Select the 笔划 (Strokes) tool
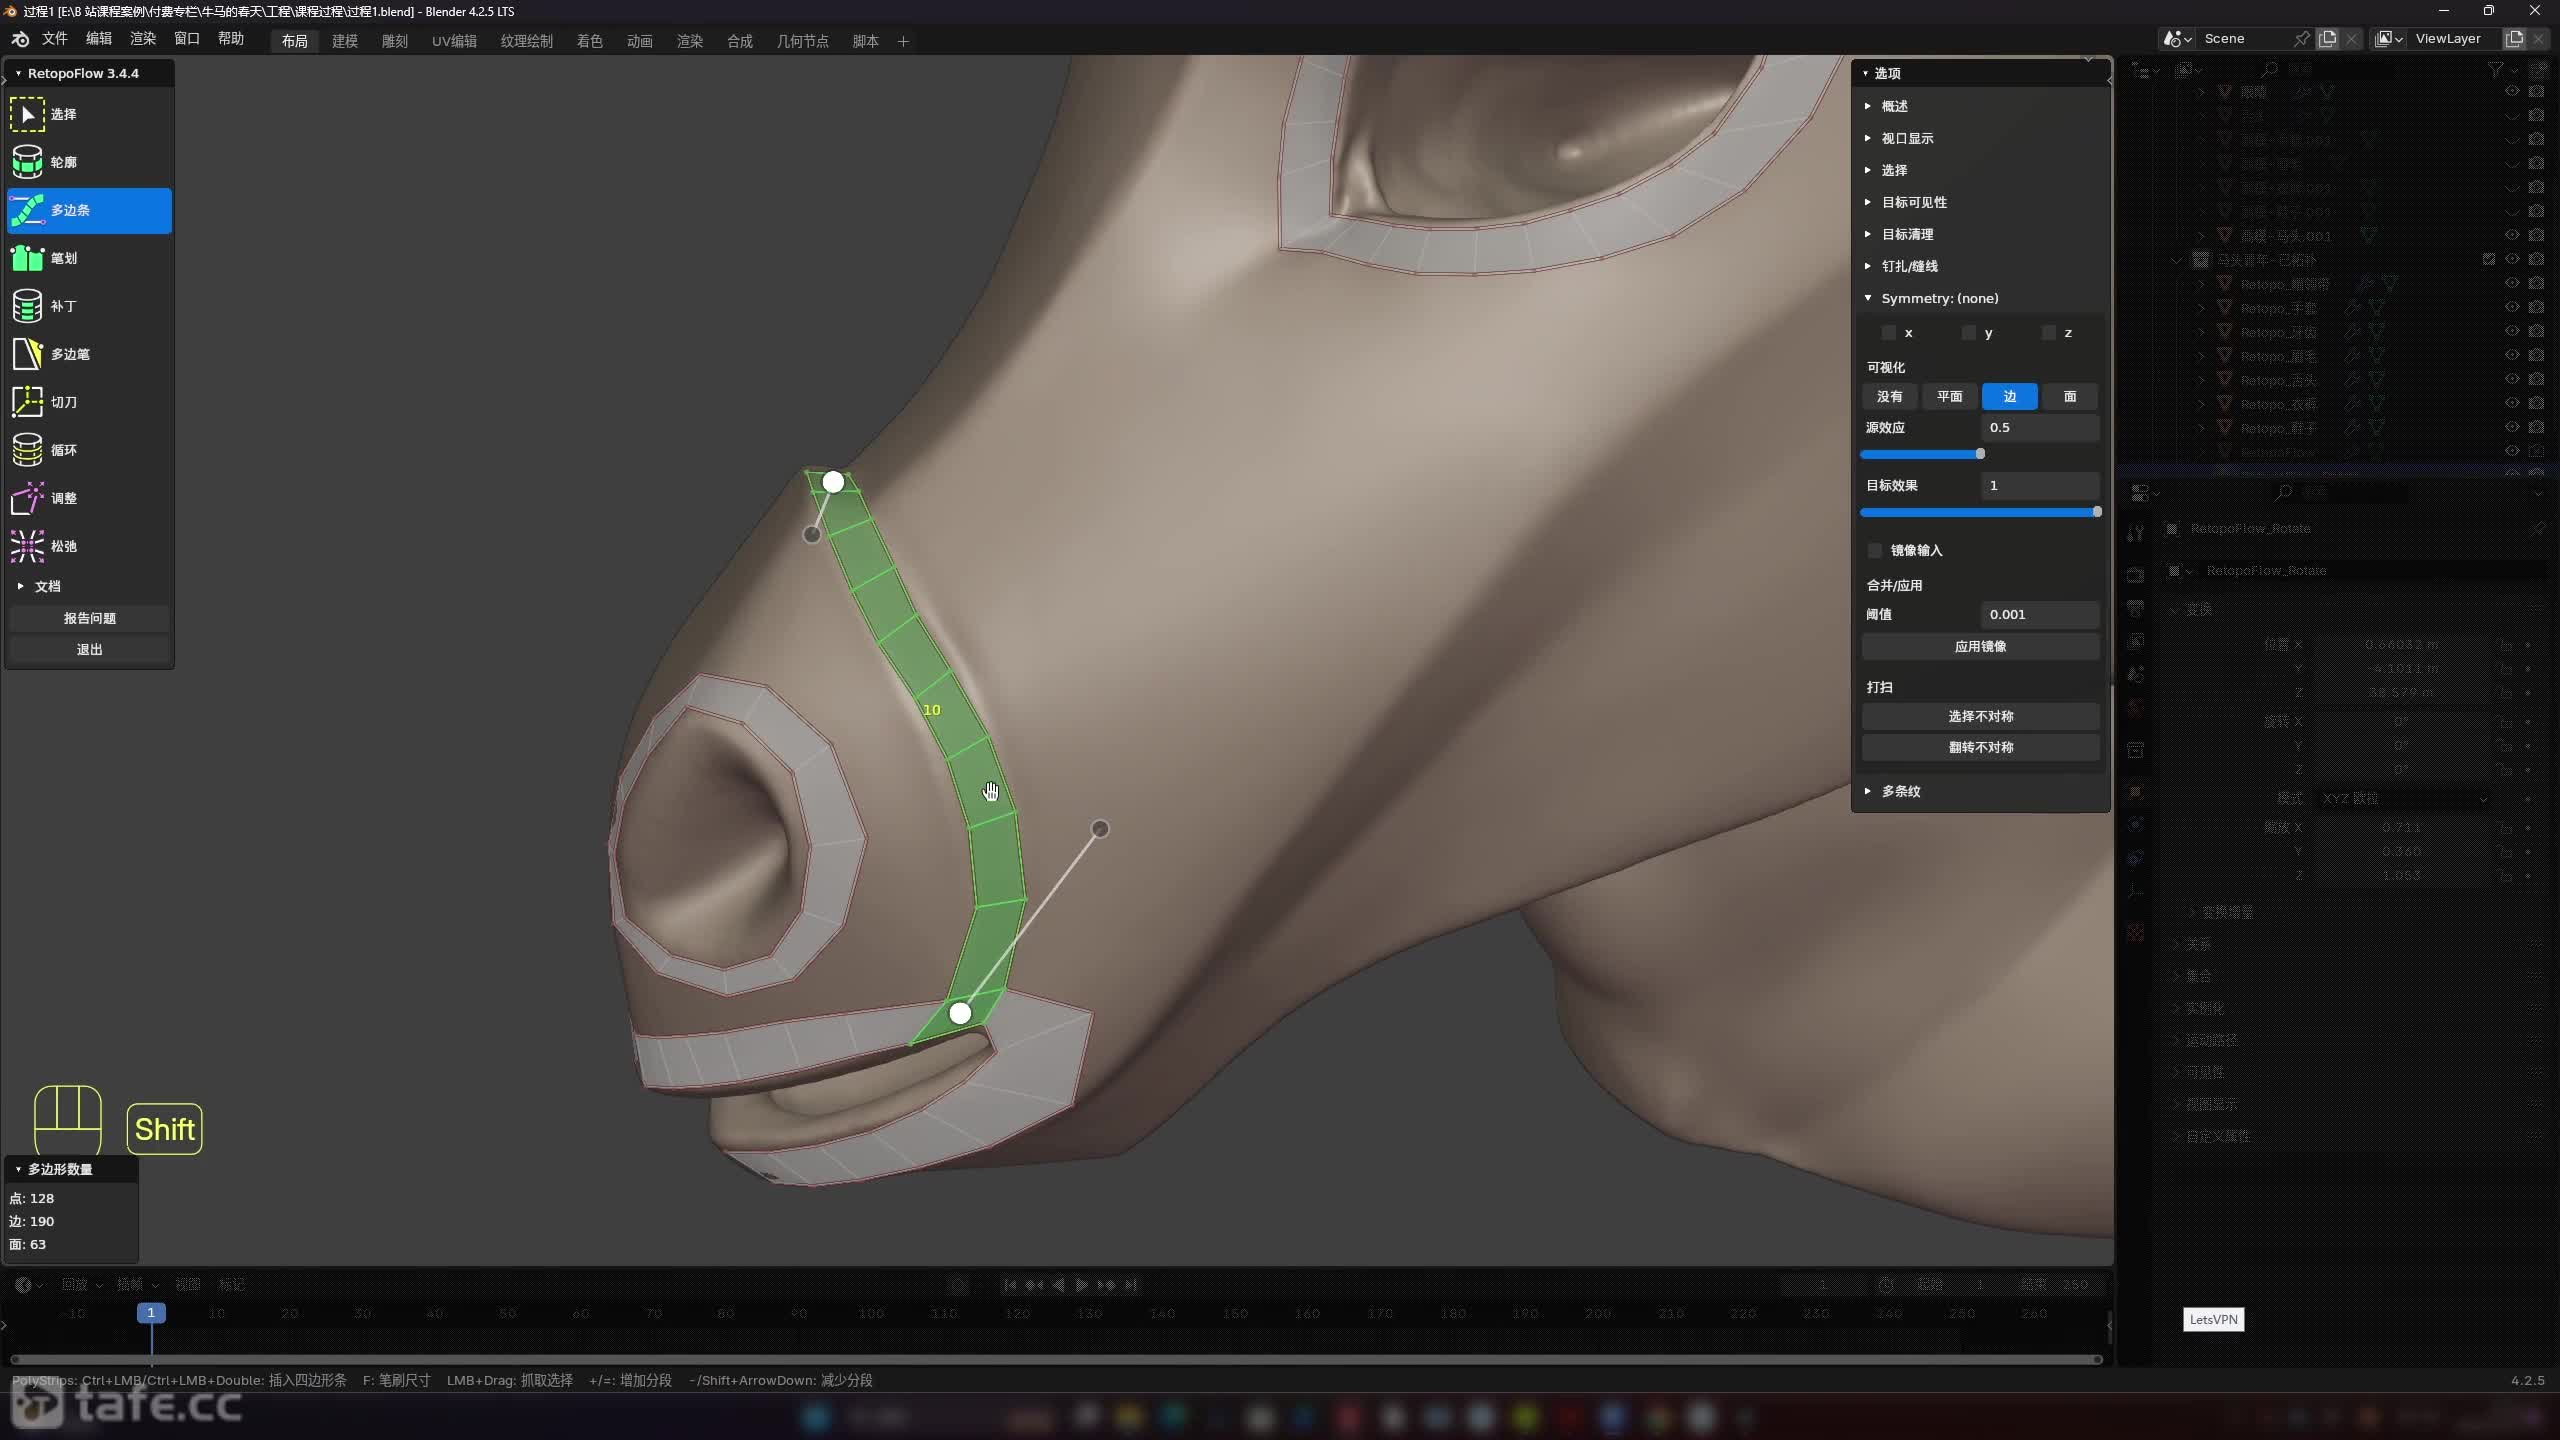This screenshot has height=1440, width=2560. (x=62, y=258)
